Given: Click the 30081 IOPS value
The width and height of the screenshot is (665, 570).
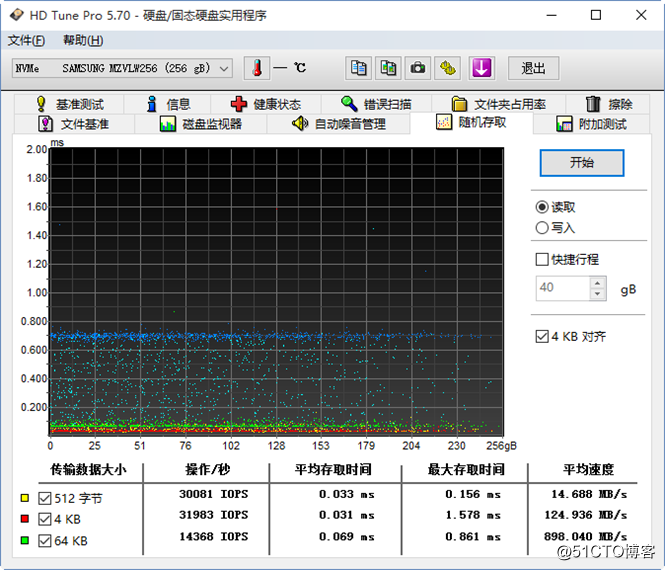Looking at the screenshot, I should point(213,495).
